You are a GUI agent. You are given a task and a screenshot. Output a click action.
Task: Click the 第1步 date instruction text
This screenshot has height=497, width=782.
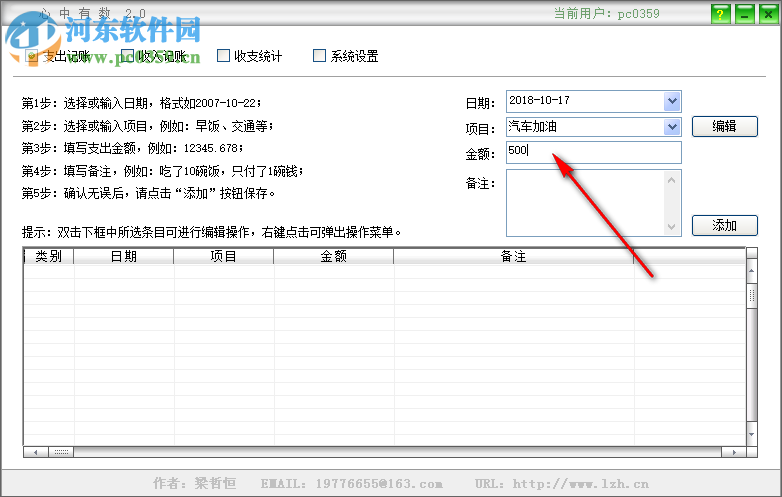click(x=141, y=103)
